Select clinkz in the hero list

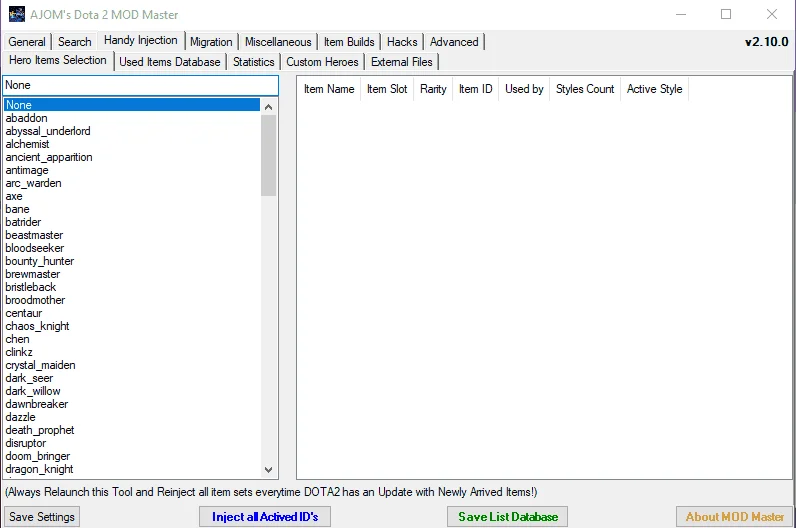click(132, 352)
